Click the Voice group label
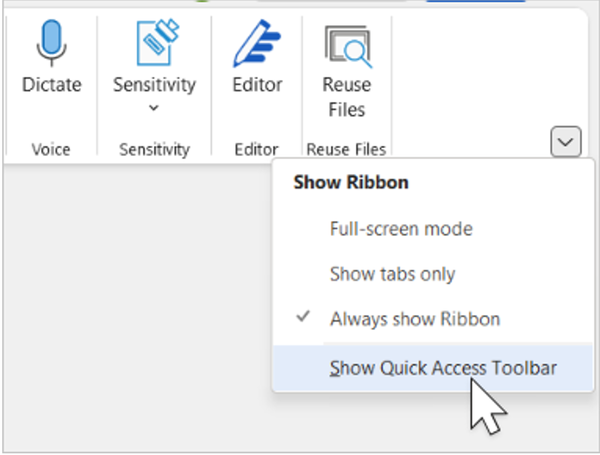This screenshot has height=455, width=600. coord(51,149)
